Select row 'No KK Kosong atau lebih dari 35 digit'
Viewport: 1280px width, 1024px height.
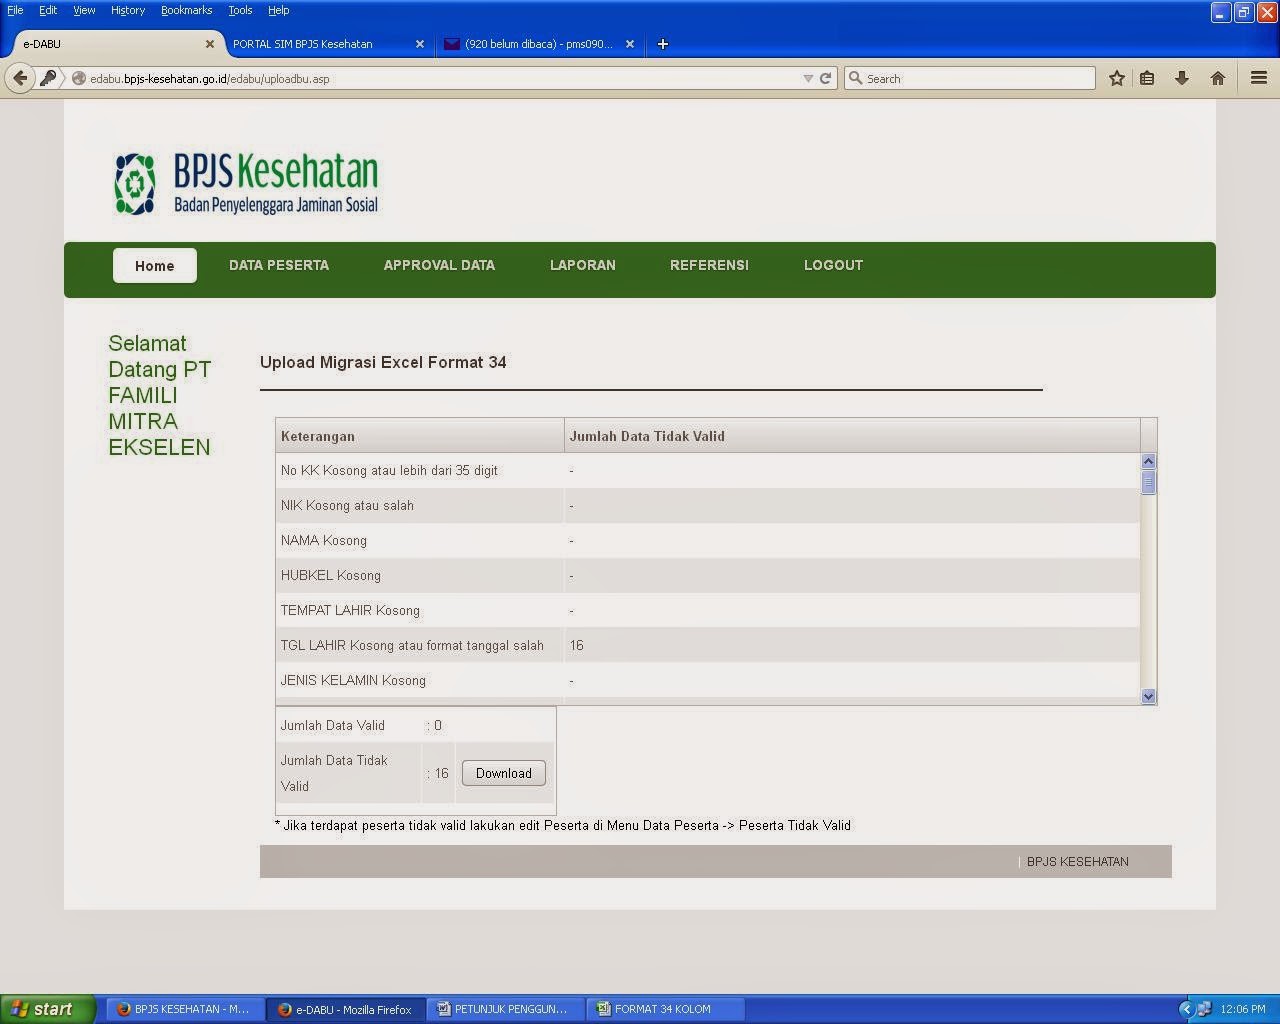[x=708, y=470]
